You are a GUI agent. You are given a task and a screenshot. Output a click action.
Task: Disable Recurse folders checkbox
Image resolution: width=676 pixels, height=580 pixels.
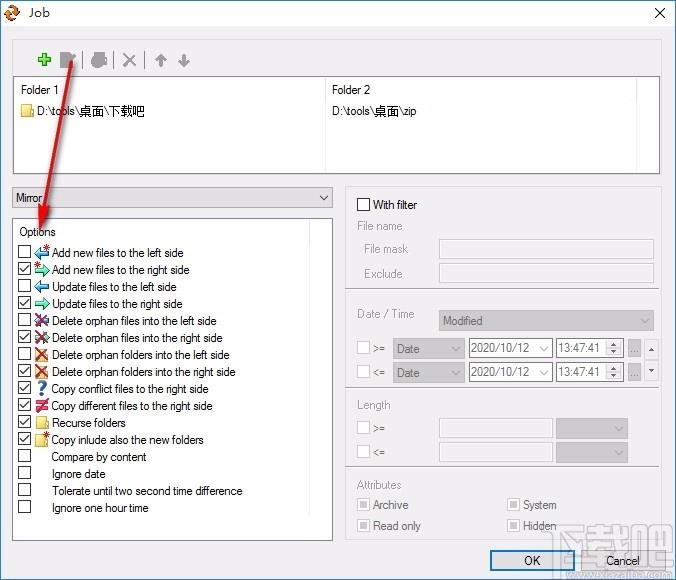click(x=25, y=421)
